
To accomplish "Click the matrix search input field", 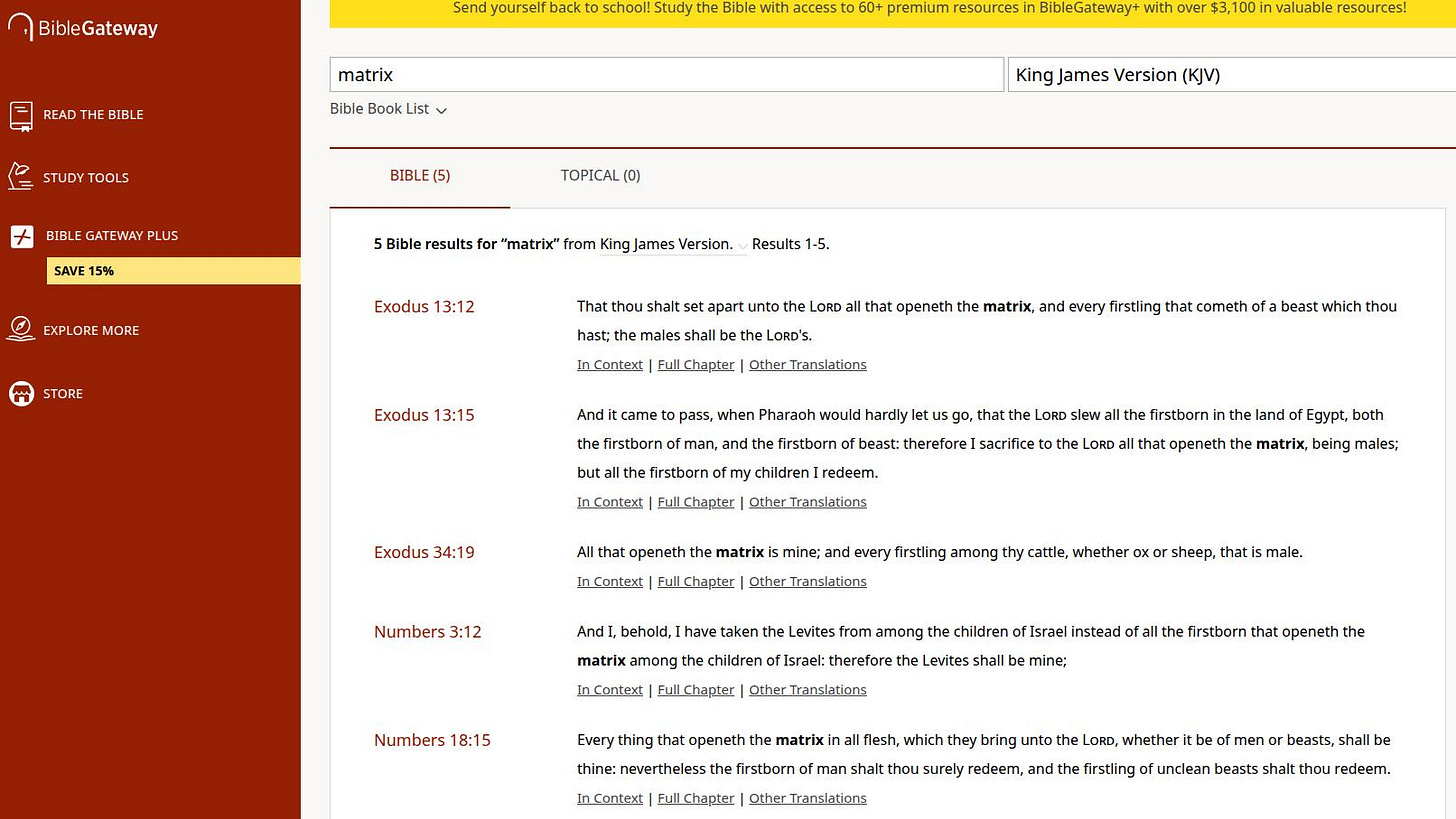I will [667, 75].
